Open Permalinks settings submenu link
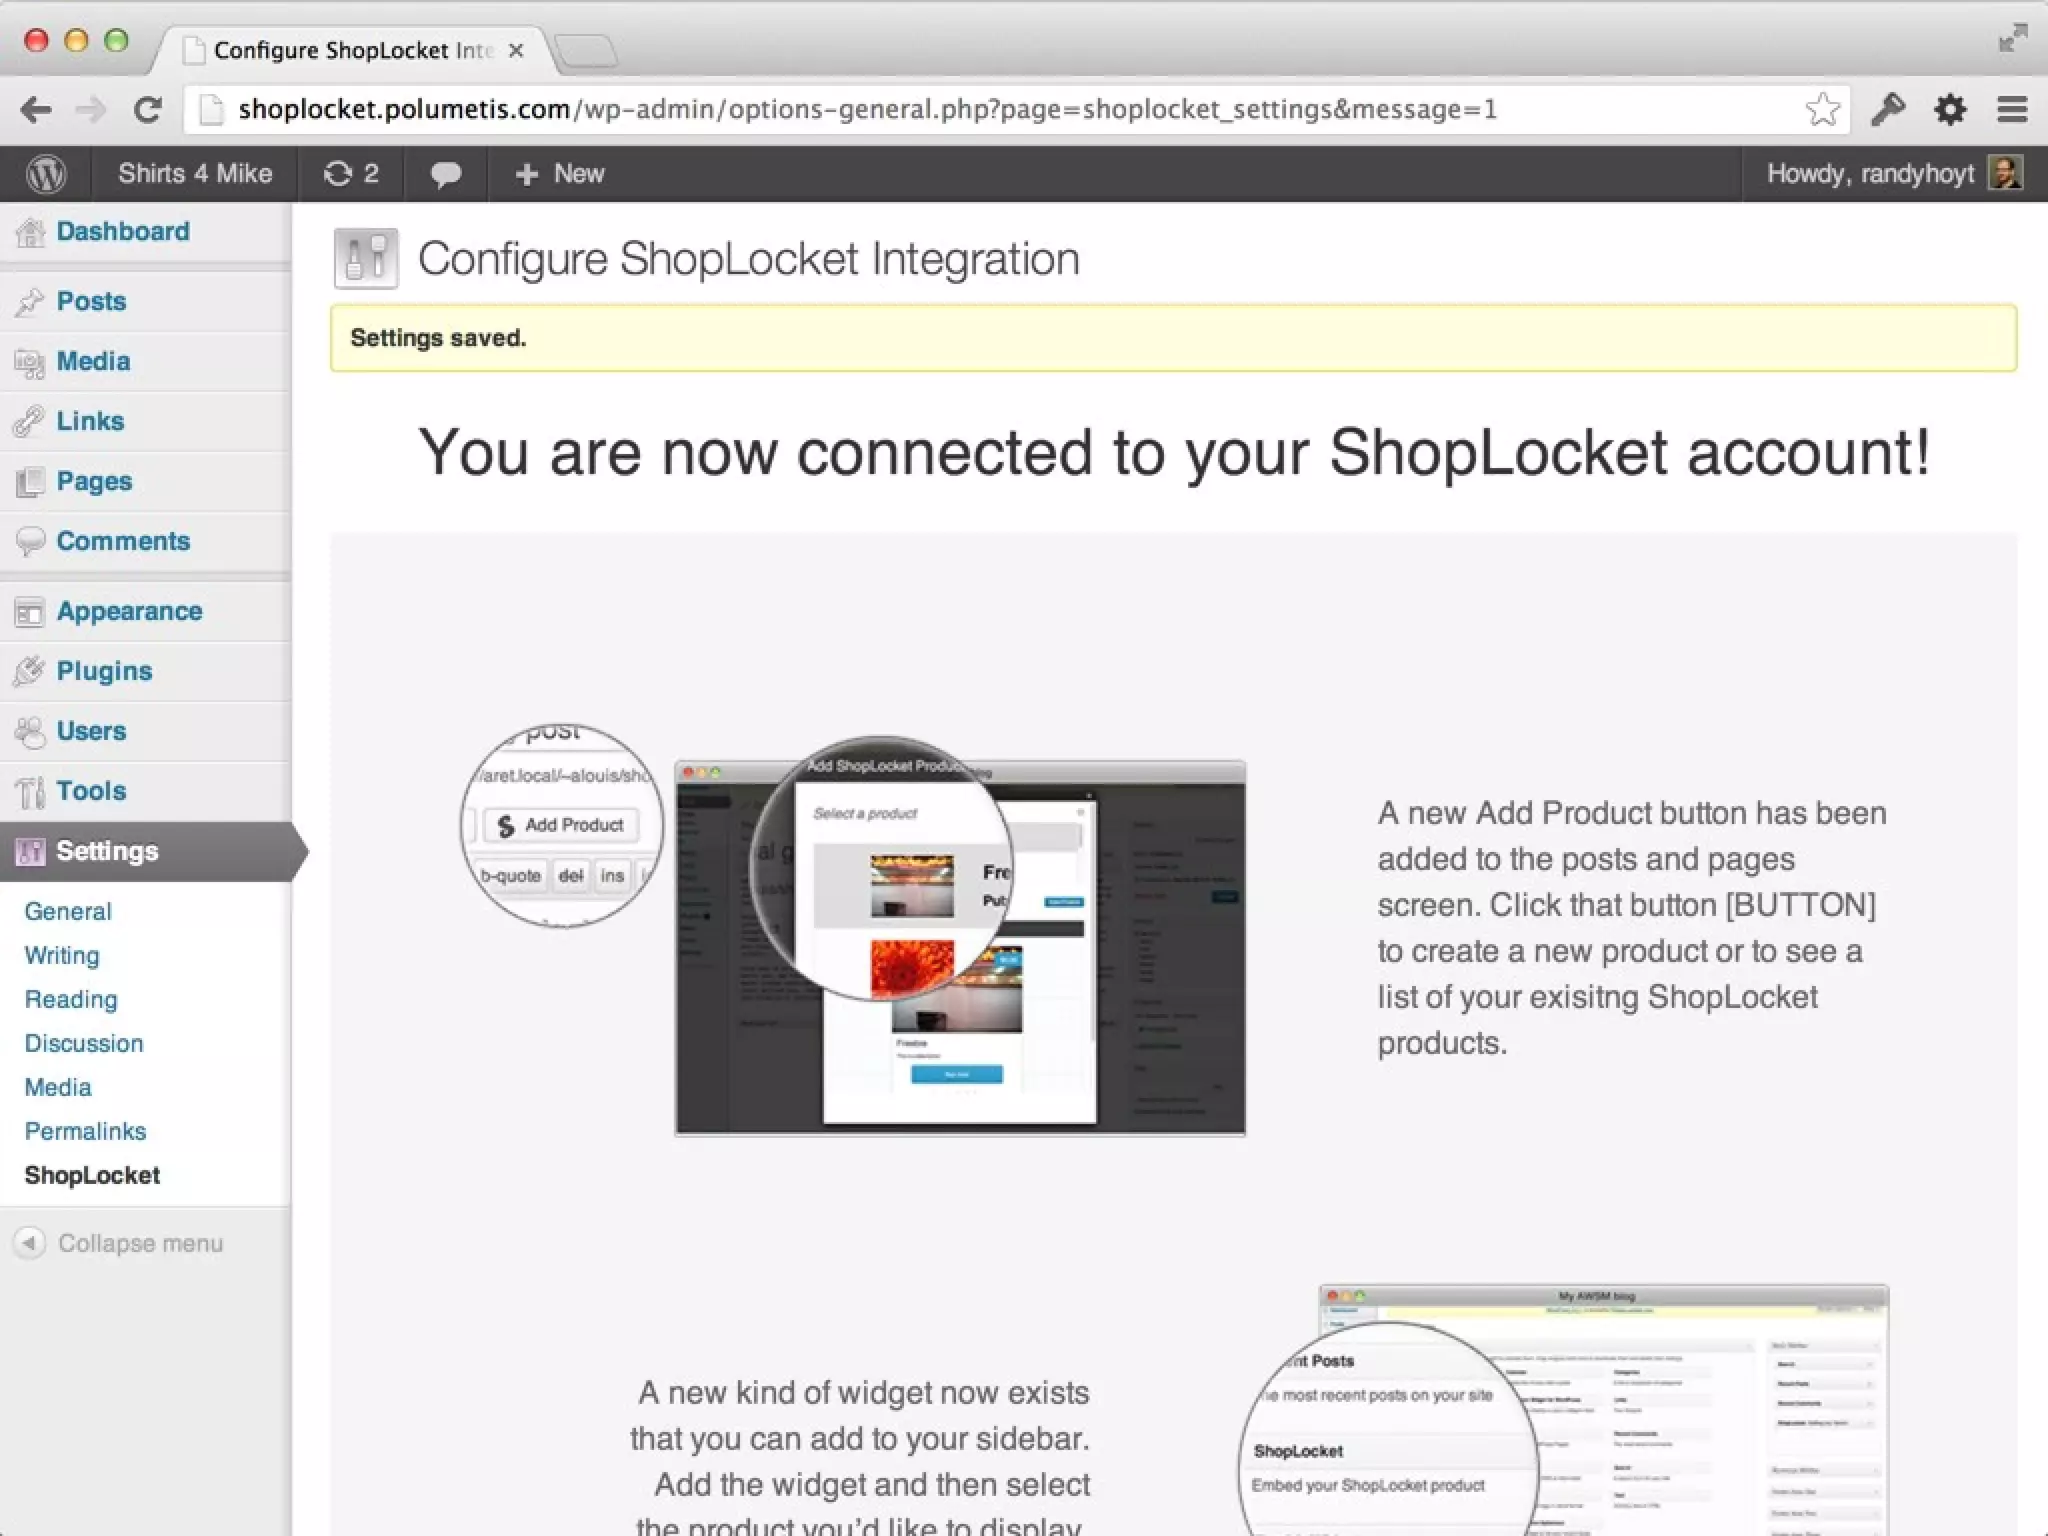2048x1536 pixels. pyautogui.click(x=85, y=1131)
